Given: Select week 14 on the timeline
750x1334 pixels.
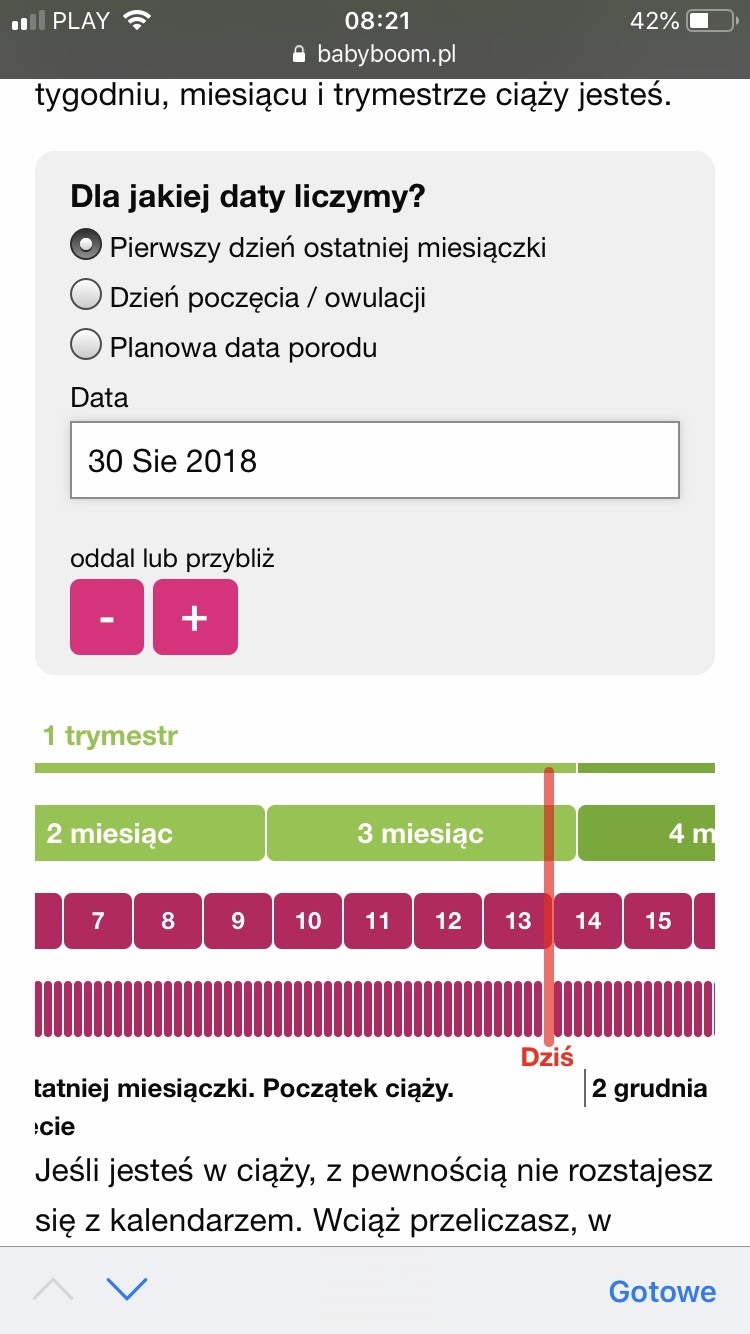Looking at the screenshot, I should click(588, 921).
